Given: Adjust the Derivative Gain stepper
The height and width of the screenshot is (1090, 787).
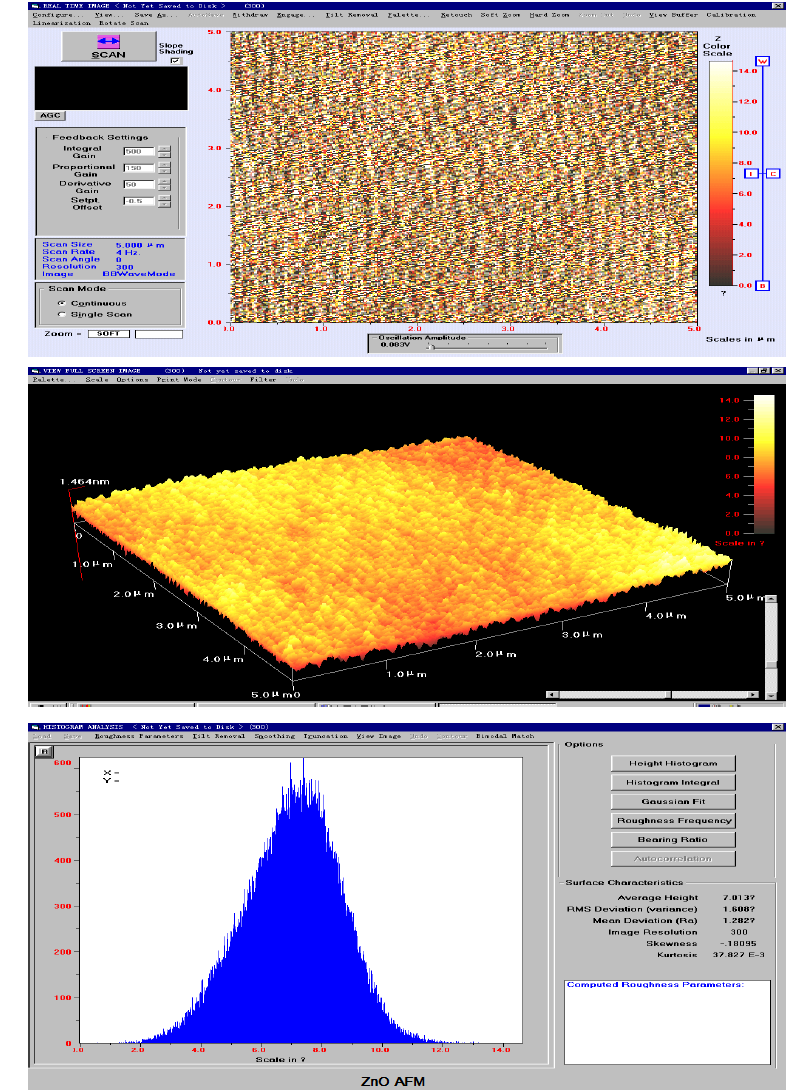Looking at the screenshot, I should [165, 185].
